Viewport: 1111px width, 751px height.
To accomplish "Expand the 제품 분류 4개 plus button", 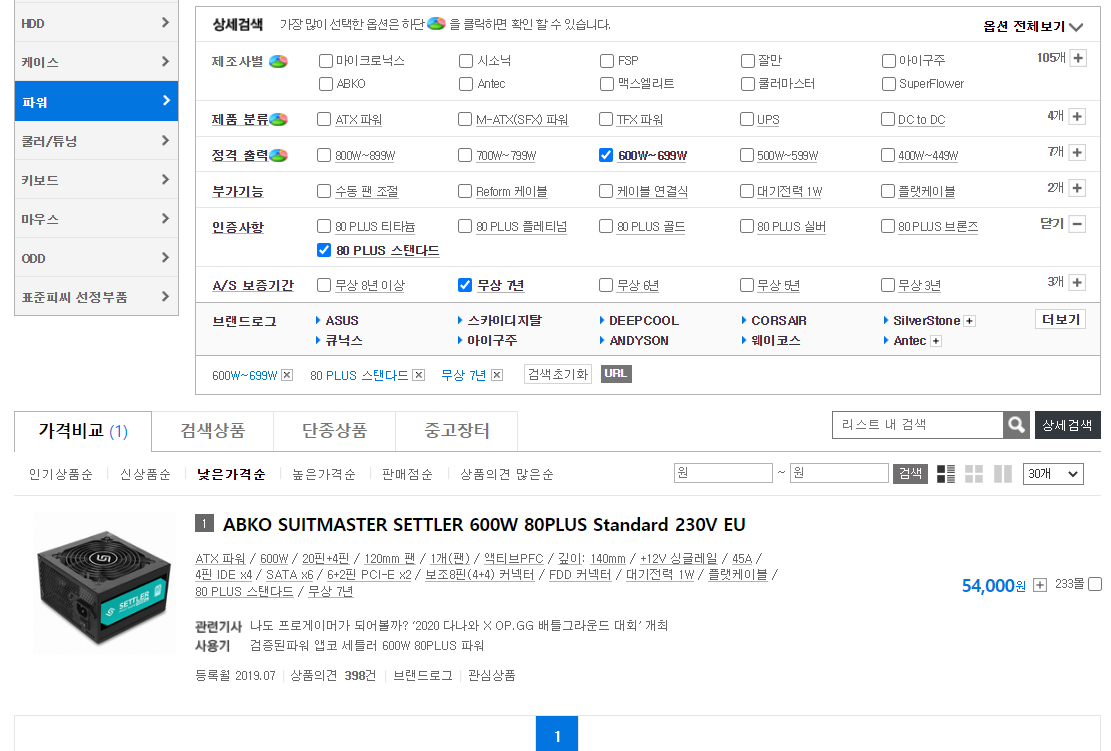I will pyautogui.click(x=1077, y=116).
